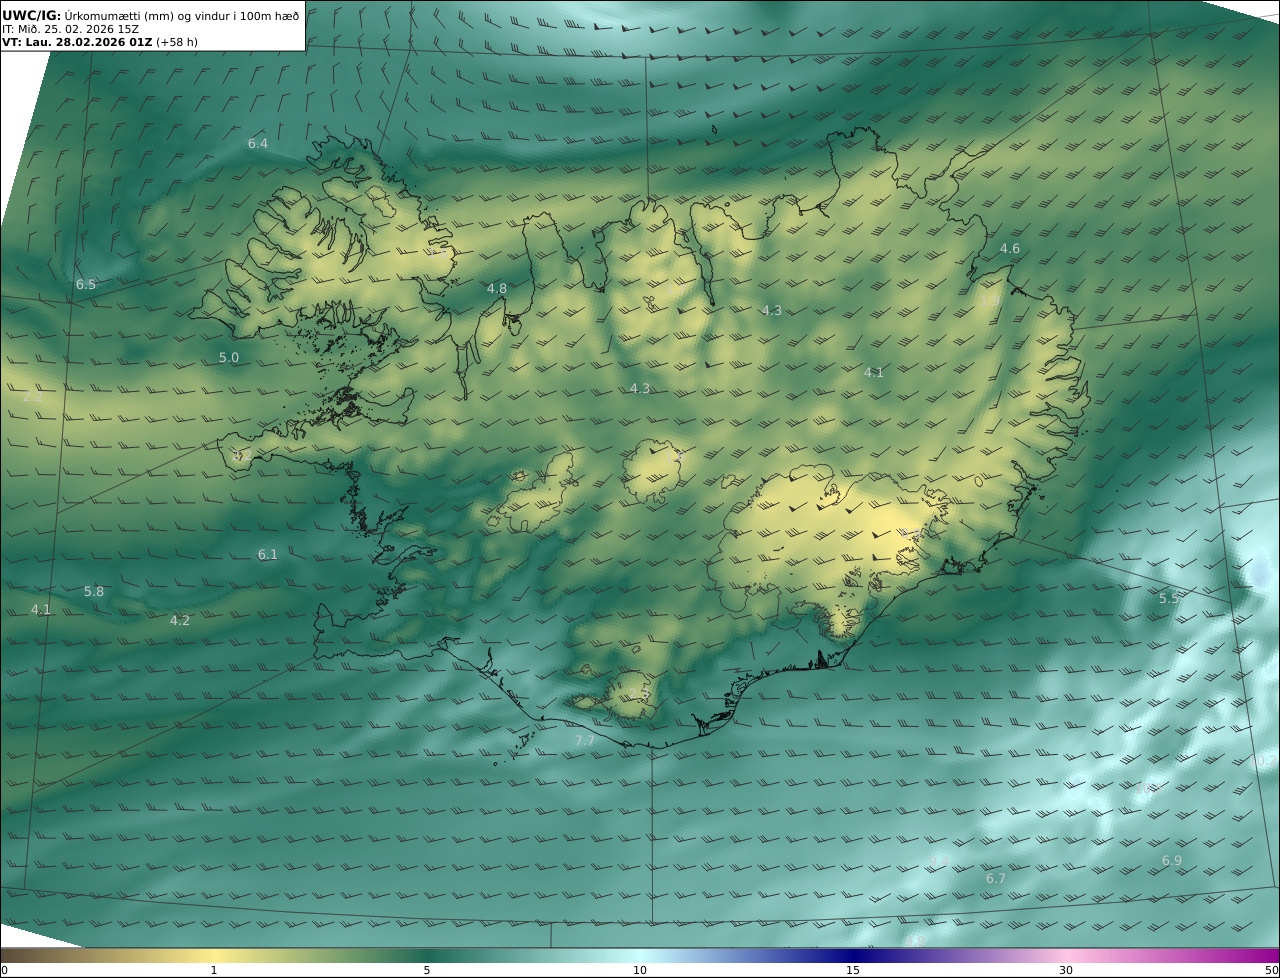Screen dimensions: 1280x978
Task: Click the color scale tick labelled 5
Action: pyautogui.click(x=427, y=970)
